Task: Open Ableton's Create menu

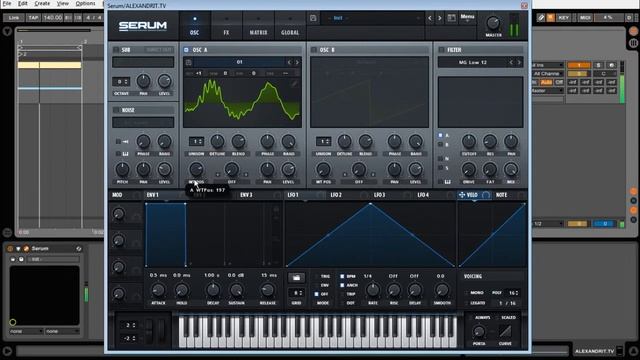Action: tap(42, 3)
